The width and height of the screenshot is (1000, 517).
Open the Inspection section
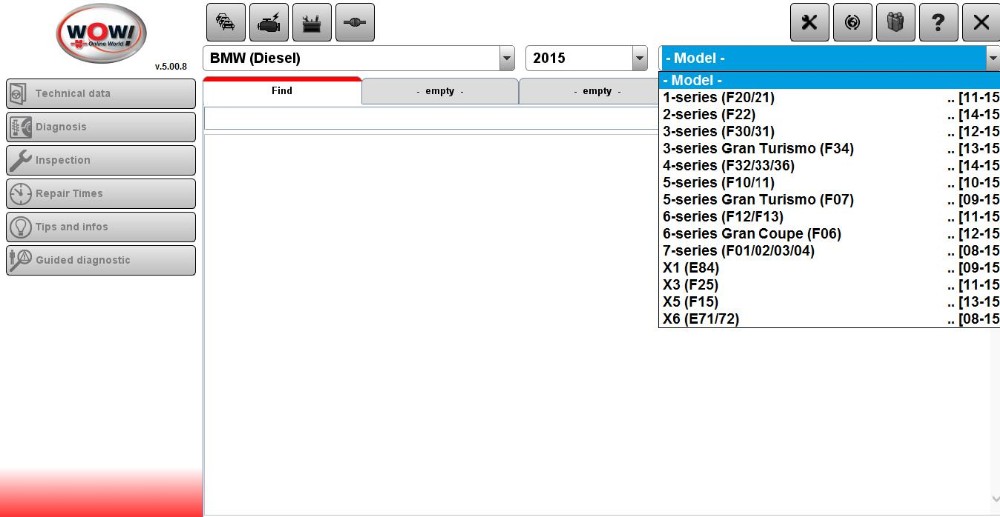[101, 160]
